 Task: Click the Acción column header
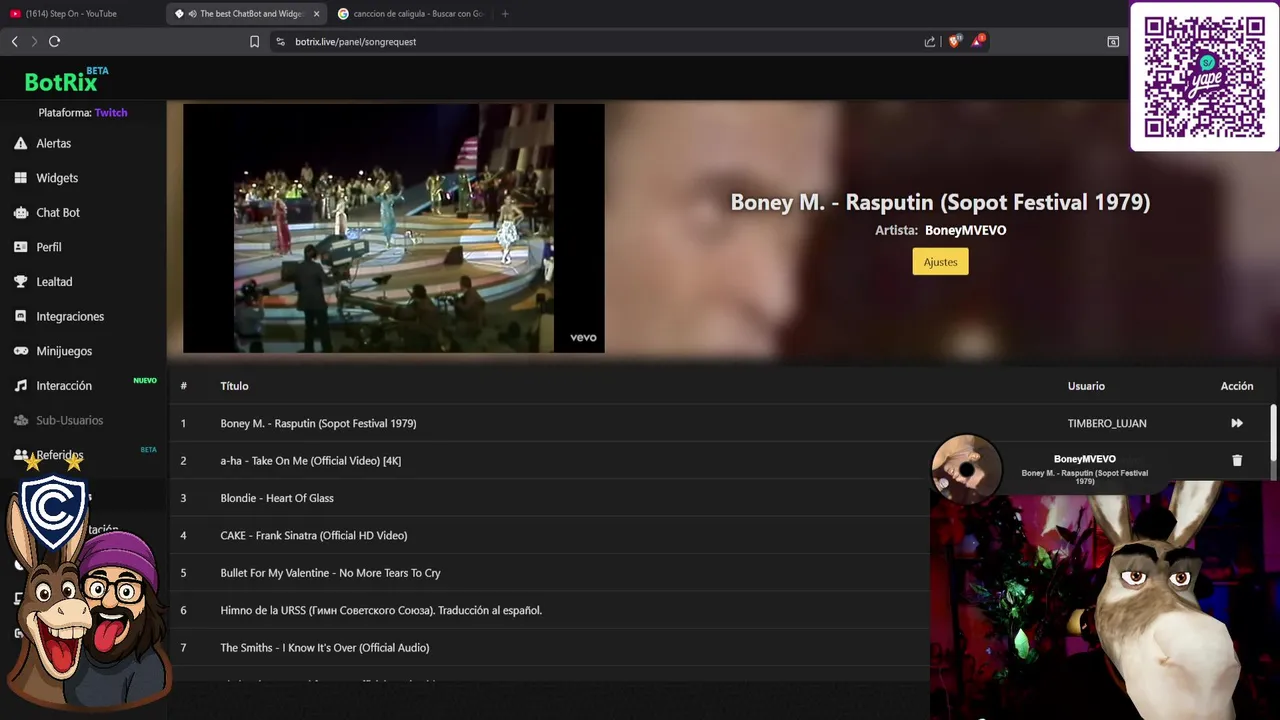(1237, 386)
